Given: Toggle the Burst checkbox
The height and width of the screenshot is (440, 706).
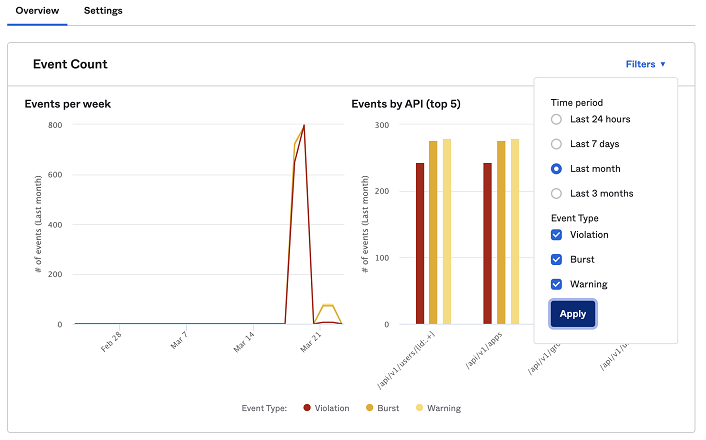Looking at the screenshot, I should pos(557,260).
